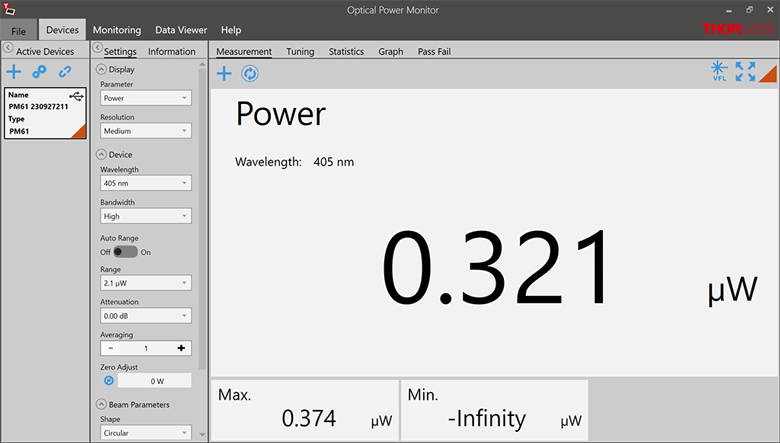The image size is (780, 443).
Task: Open the Statistics tab
Action: 346,52
